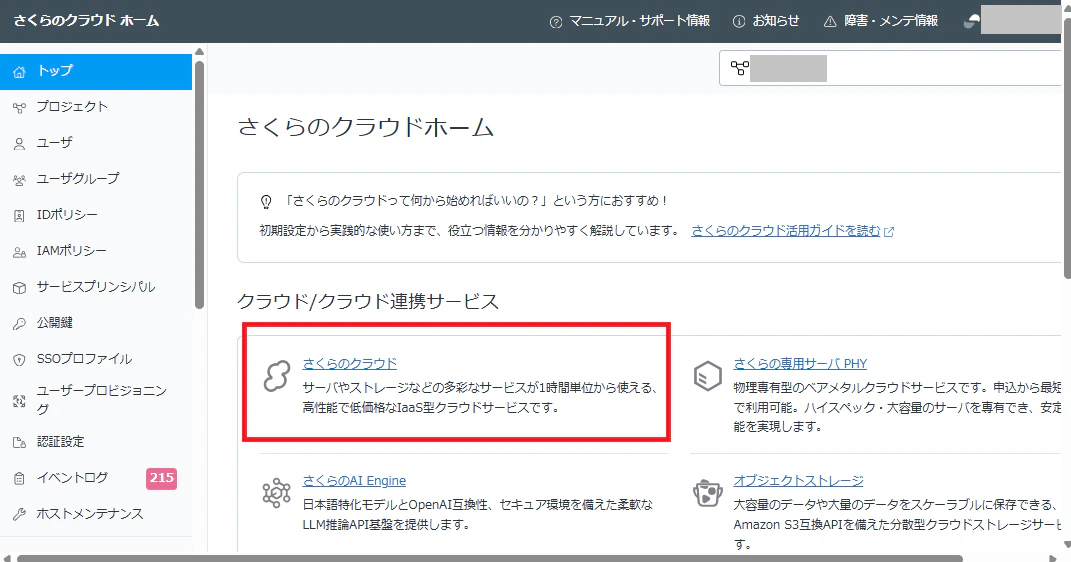Viewport: 1071px width, 562px height.
Task: Click the sidebar vertical scrollbar thumb
Action: click(x=199, y=184)
